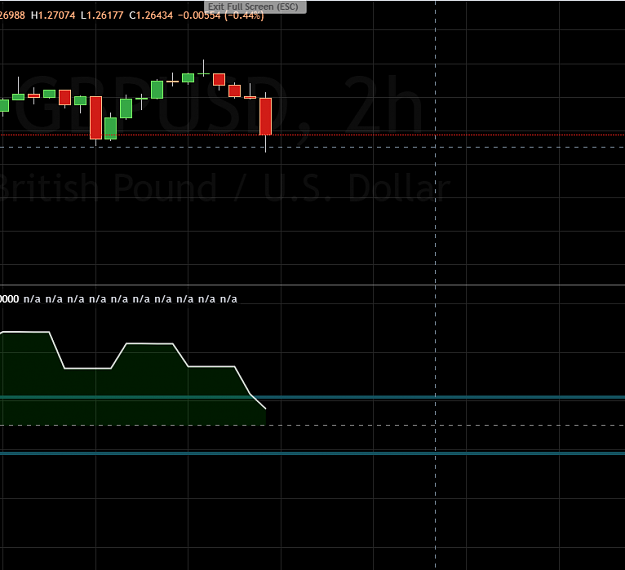
Task: Click the H1.27074 high price value
Action: (53, 16)
